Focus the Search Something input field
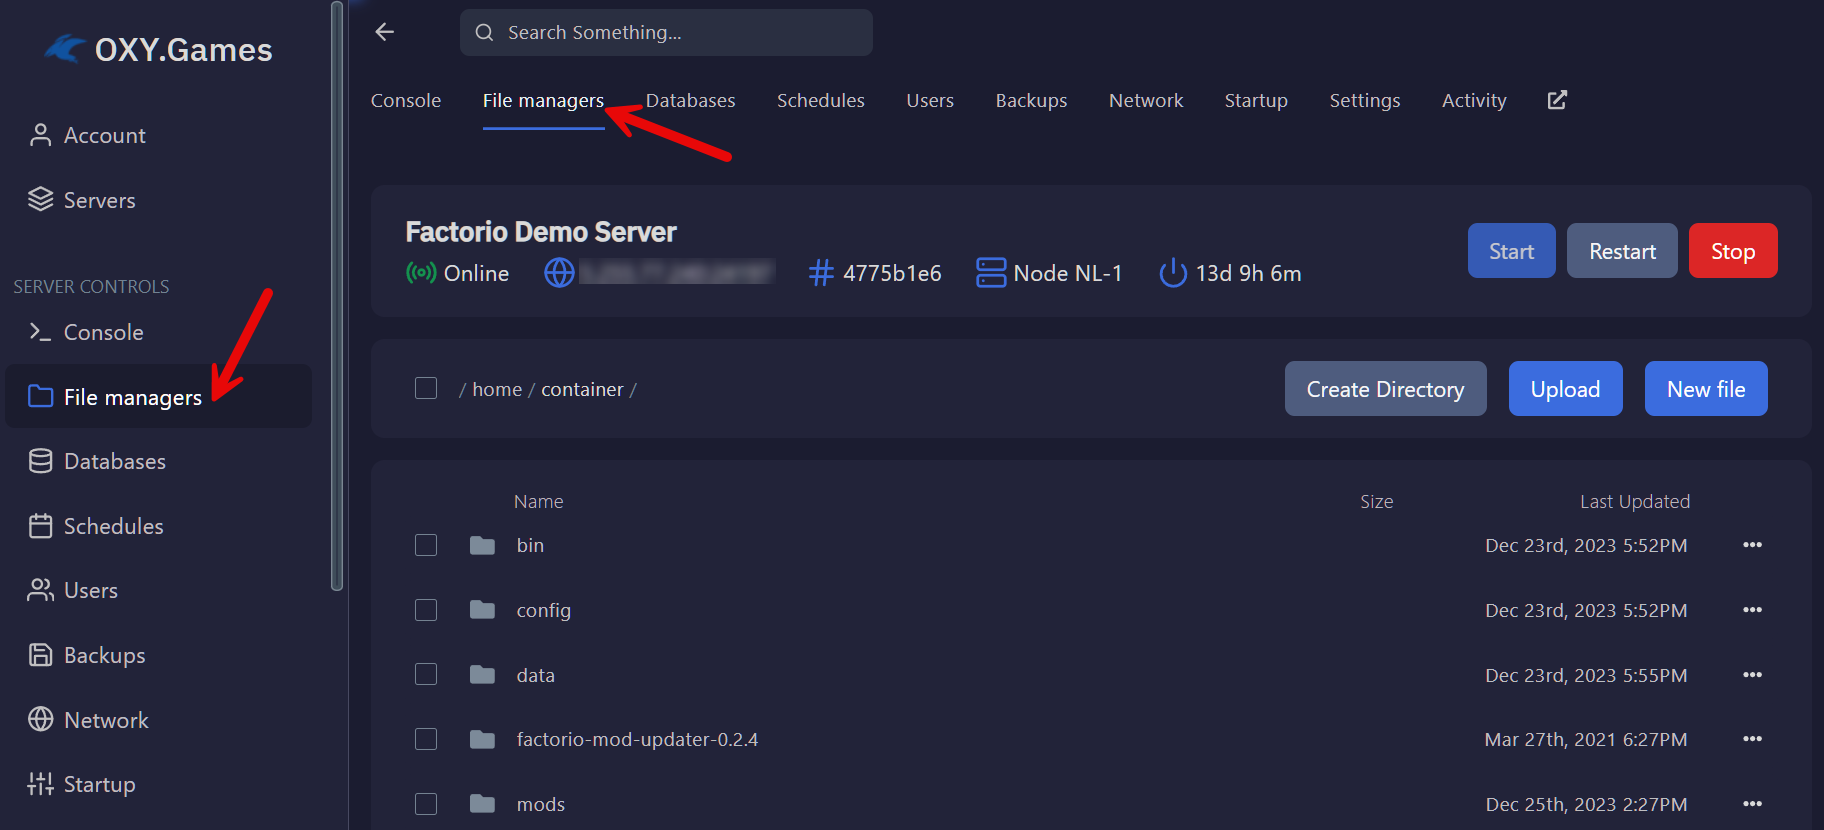 (x=666, y=32)
